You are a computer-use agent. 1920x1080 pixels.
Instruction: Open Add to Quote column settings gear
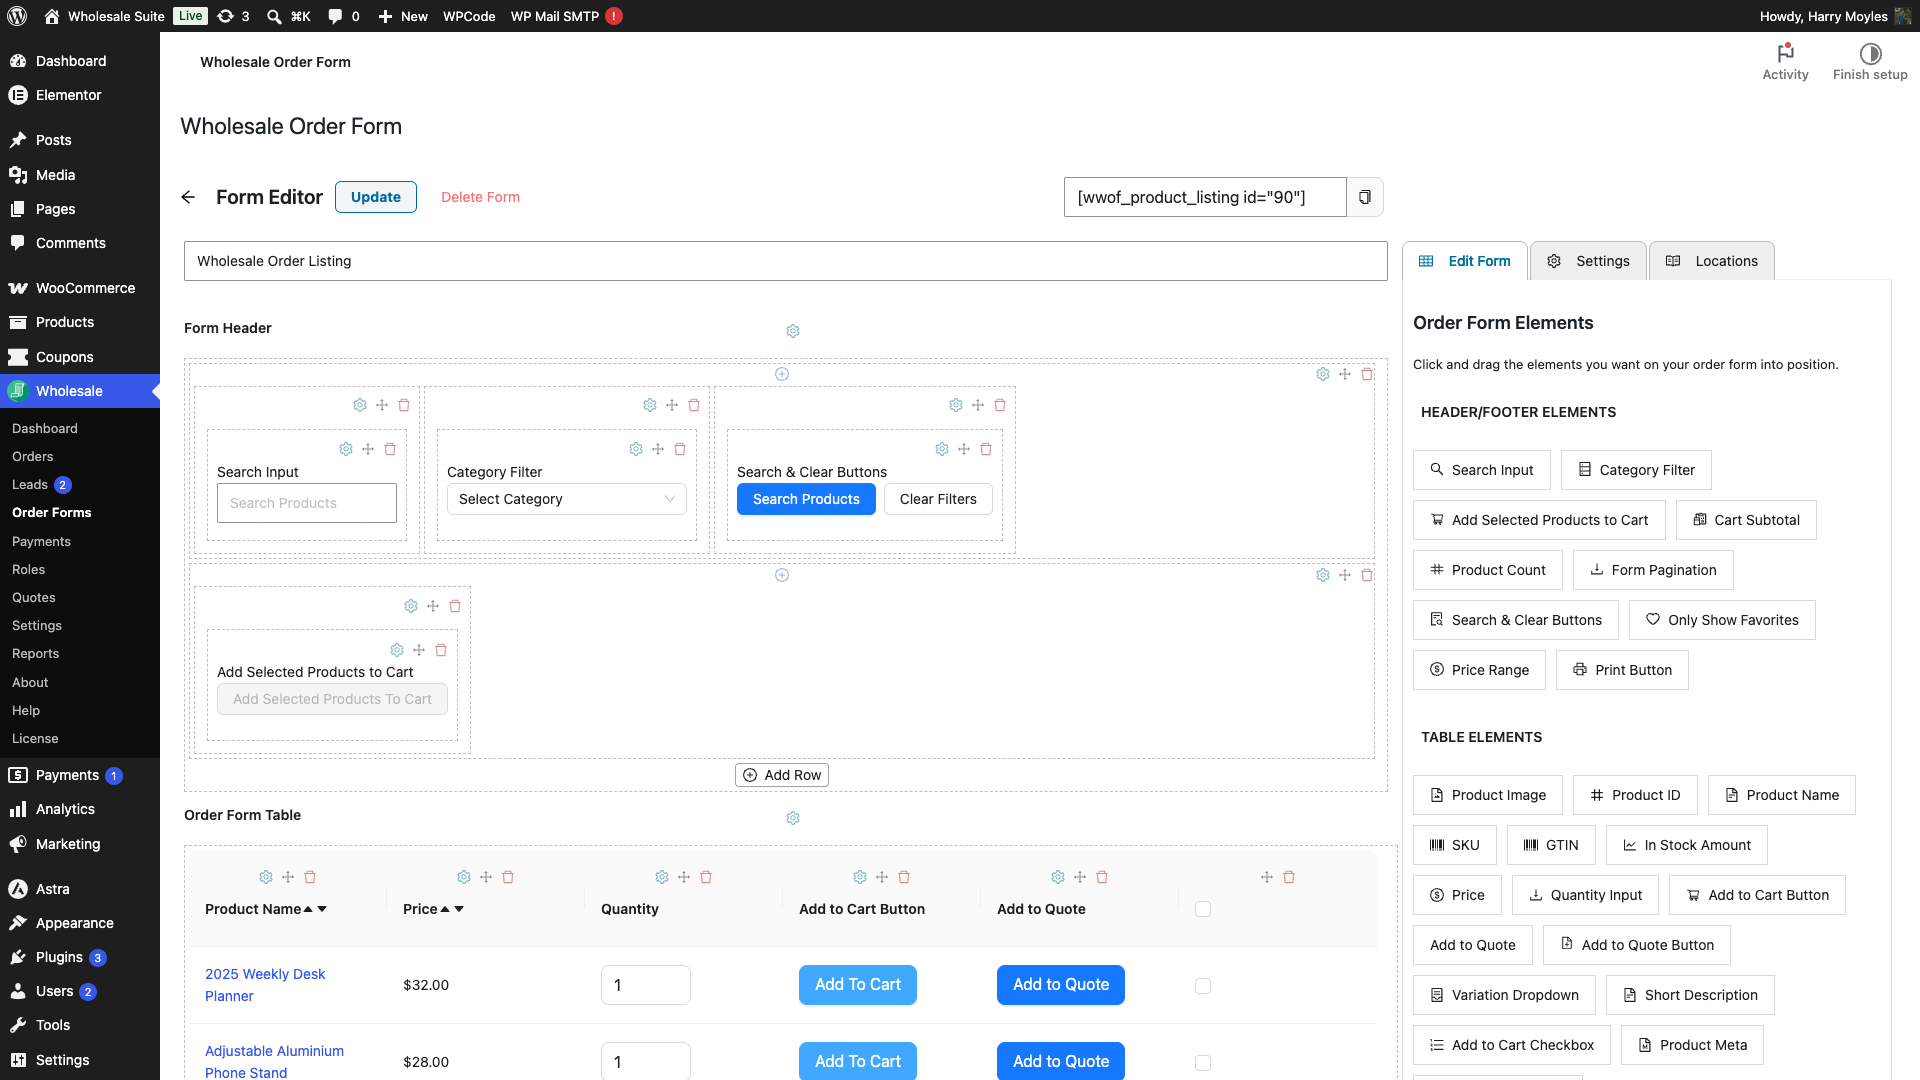tap(1058, 877)
